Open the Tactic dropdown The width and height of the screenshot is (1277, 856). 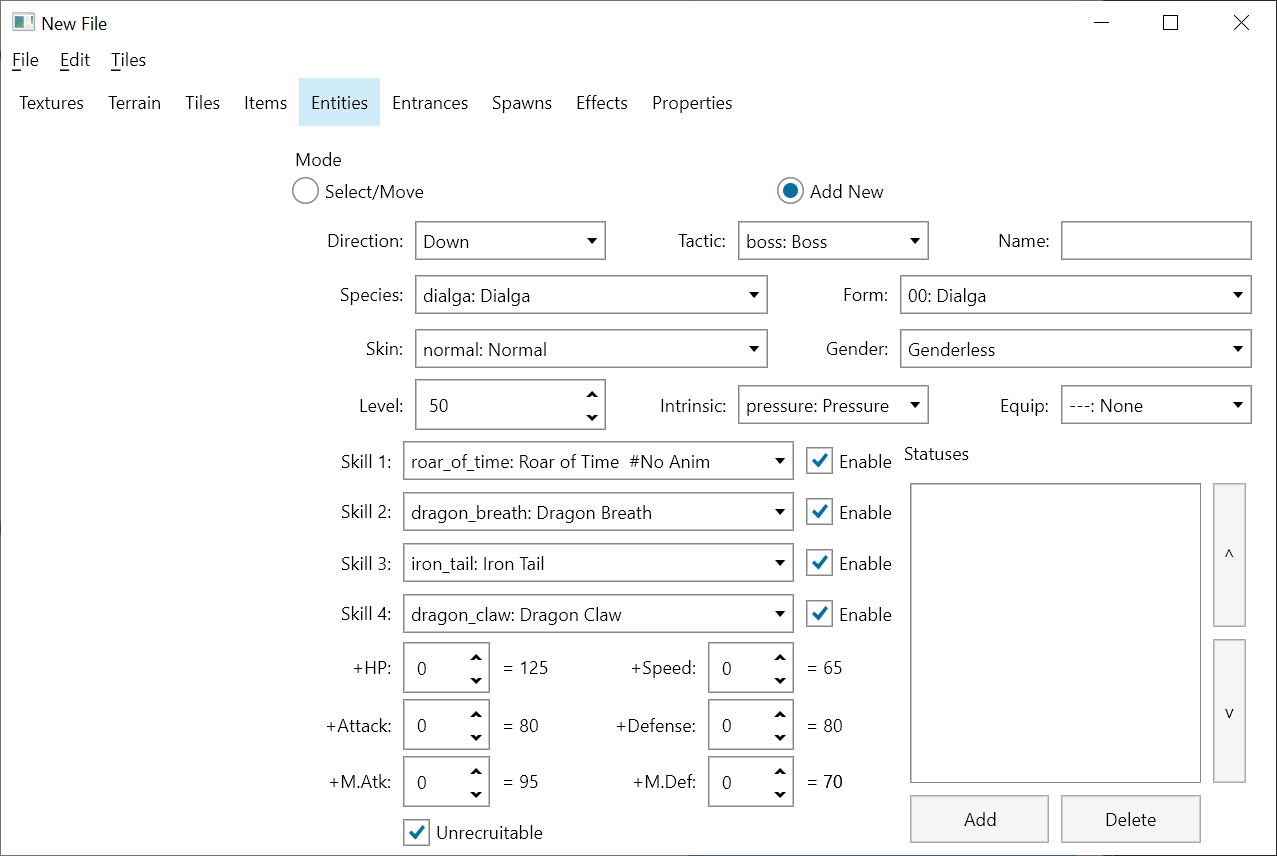coord(833,241)
